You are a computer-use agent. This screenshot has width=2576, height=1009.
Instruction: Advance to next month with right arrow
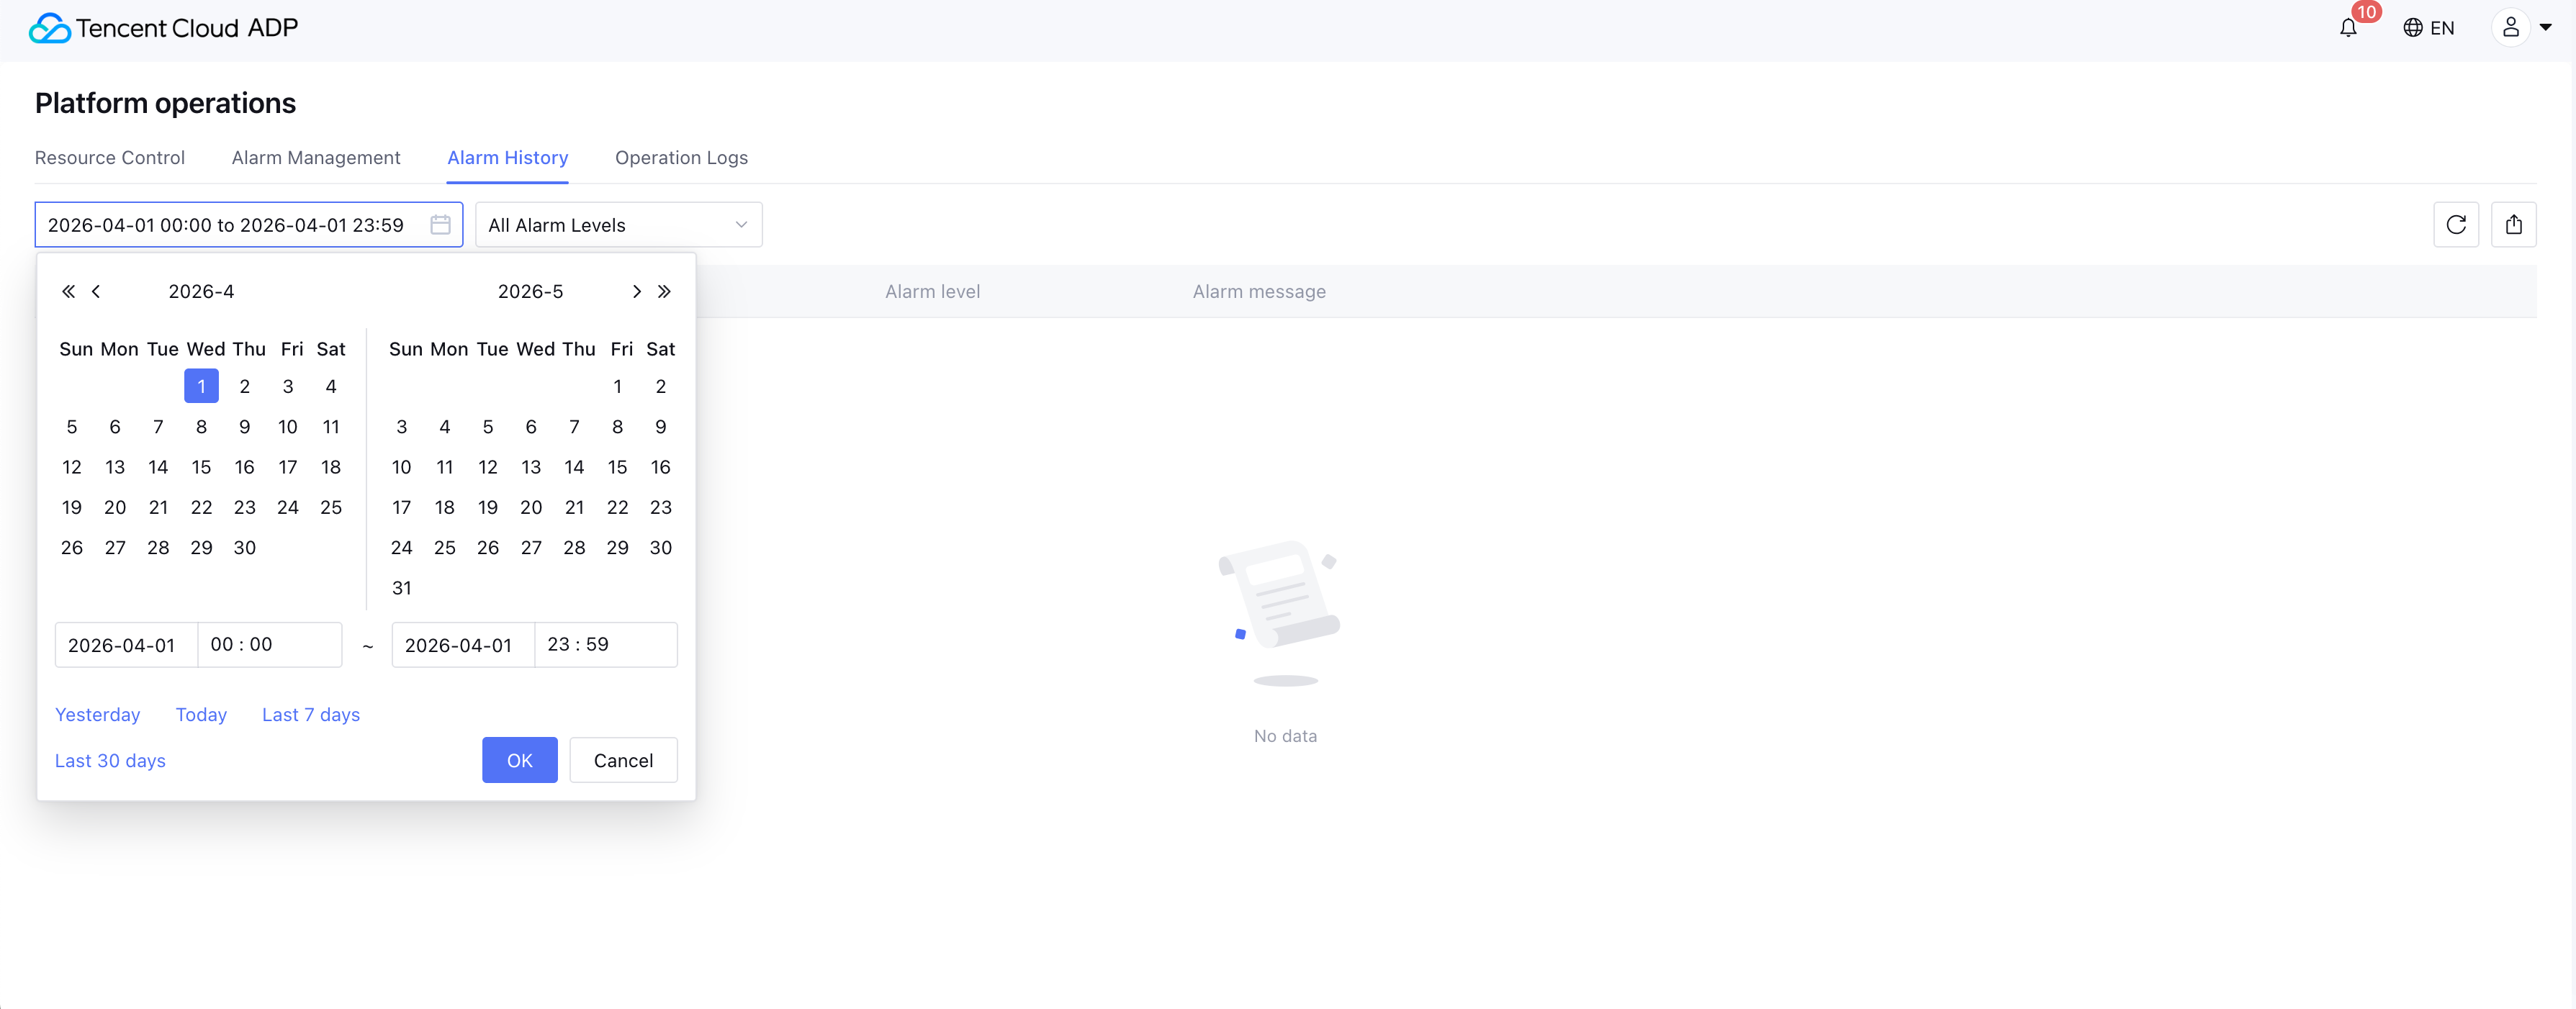[x=636, y=292]
